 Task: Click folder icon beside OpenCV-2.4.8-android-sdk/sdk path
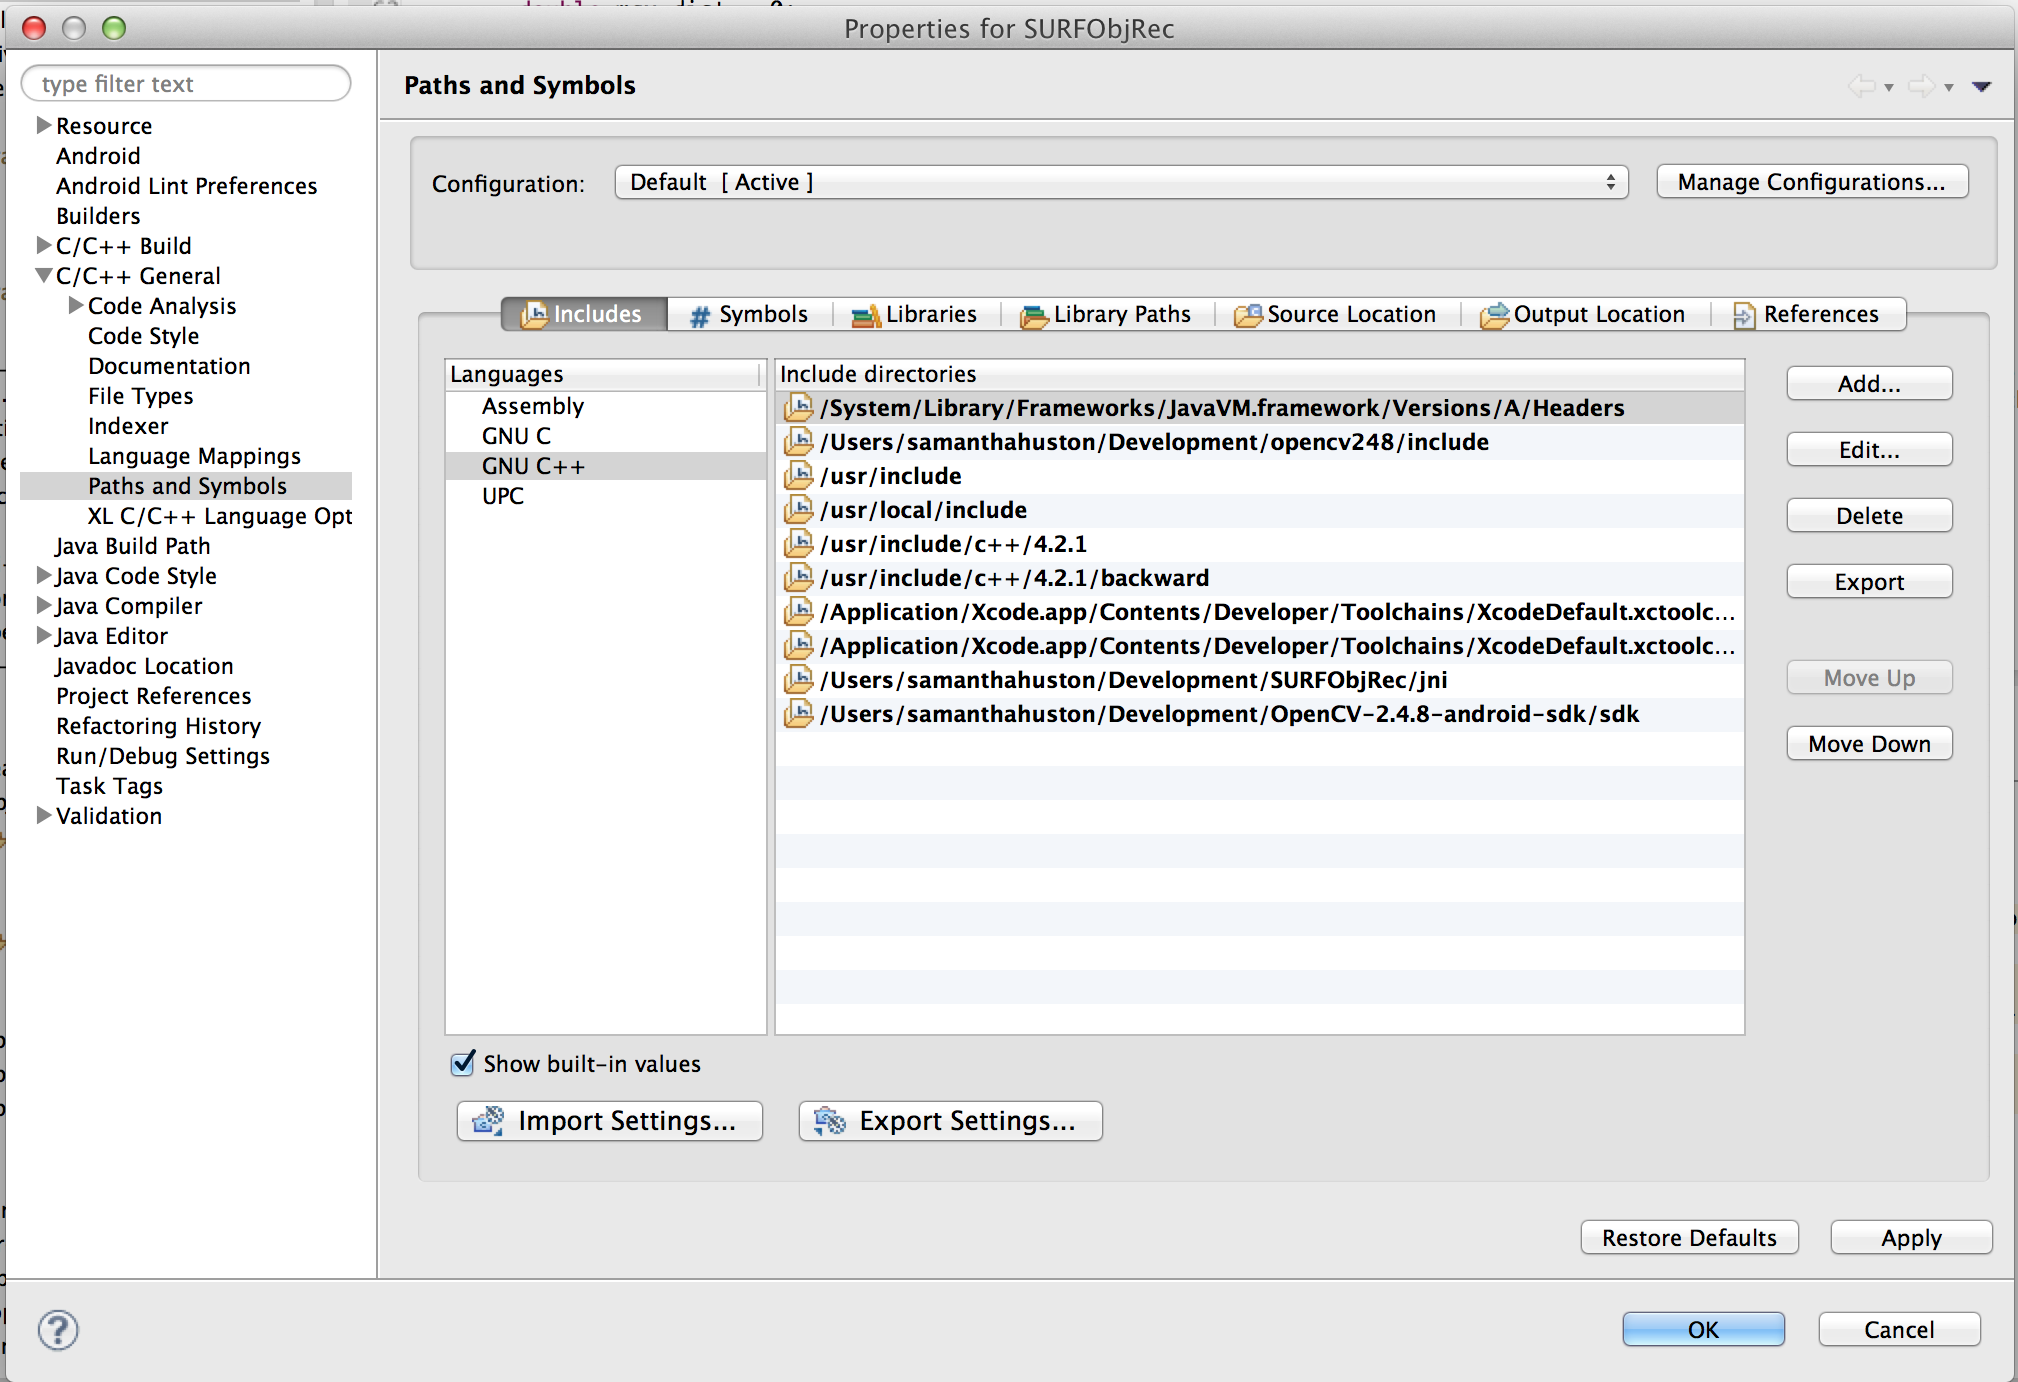pos(798,713)
